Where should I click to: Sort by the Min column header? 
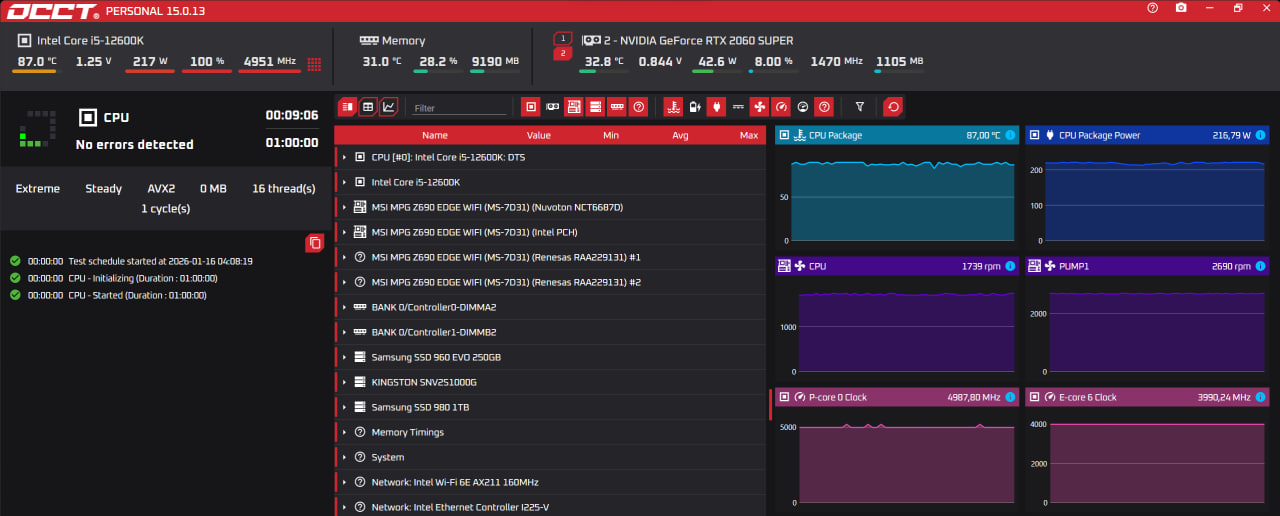[x=611, y=135]
